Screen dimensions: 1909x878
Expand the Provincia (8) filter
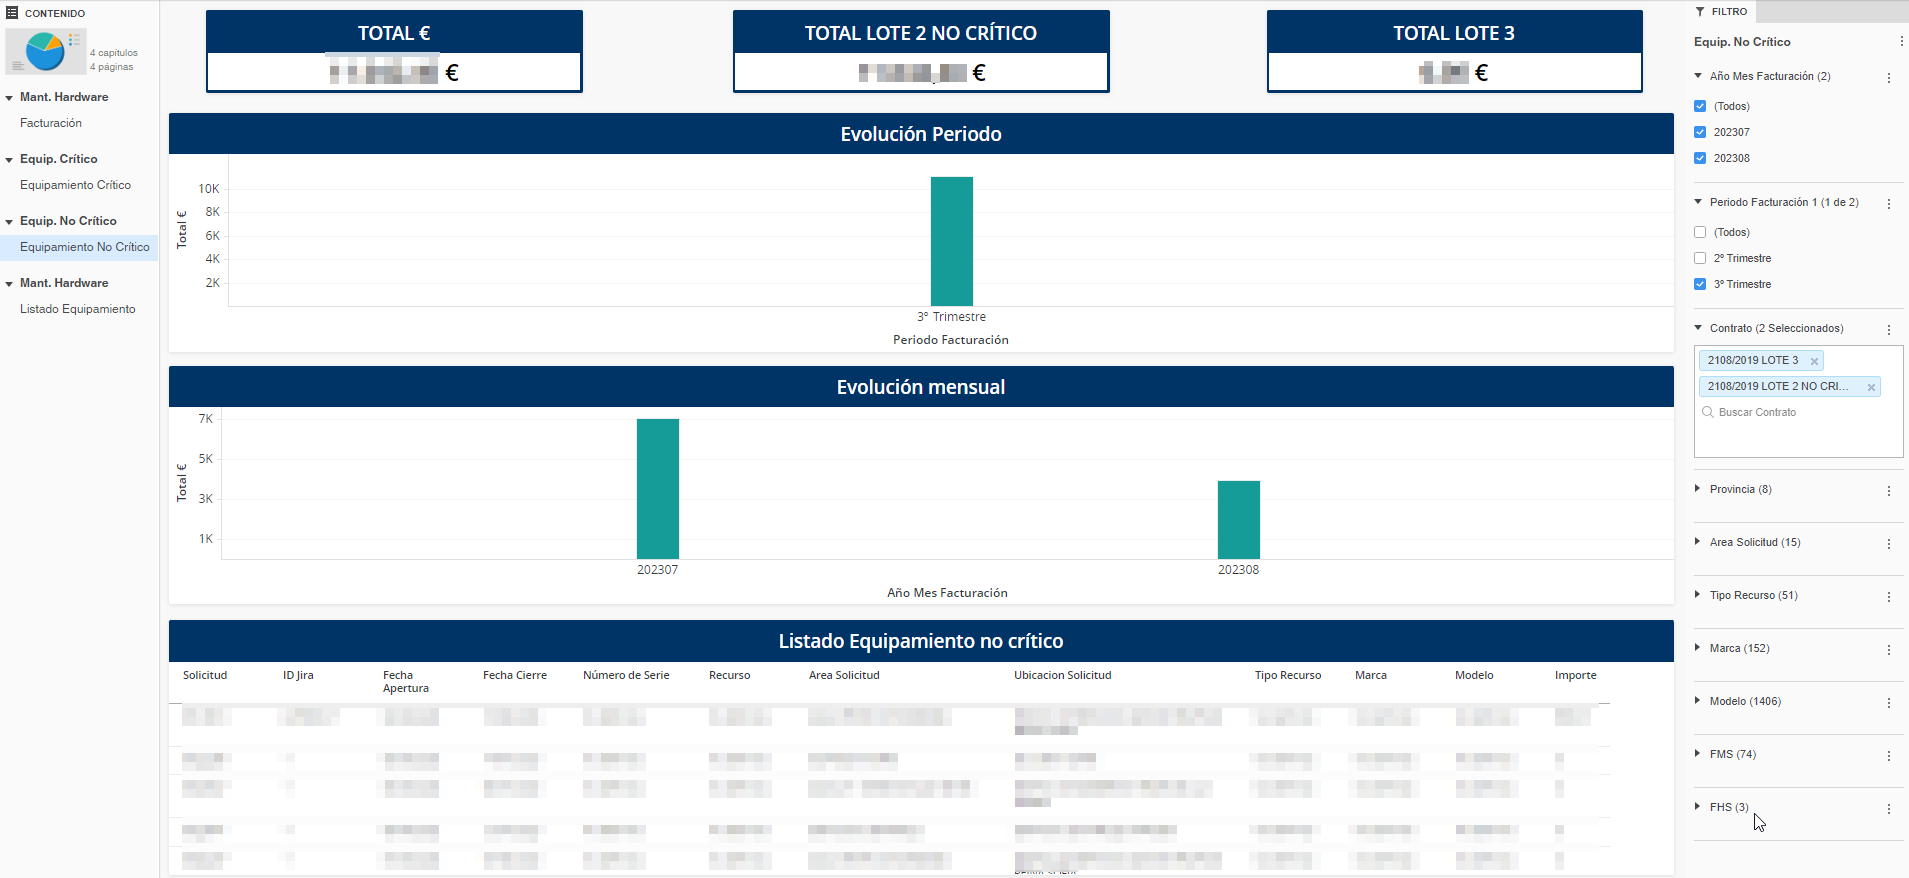tap(1698, 489)
